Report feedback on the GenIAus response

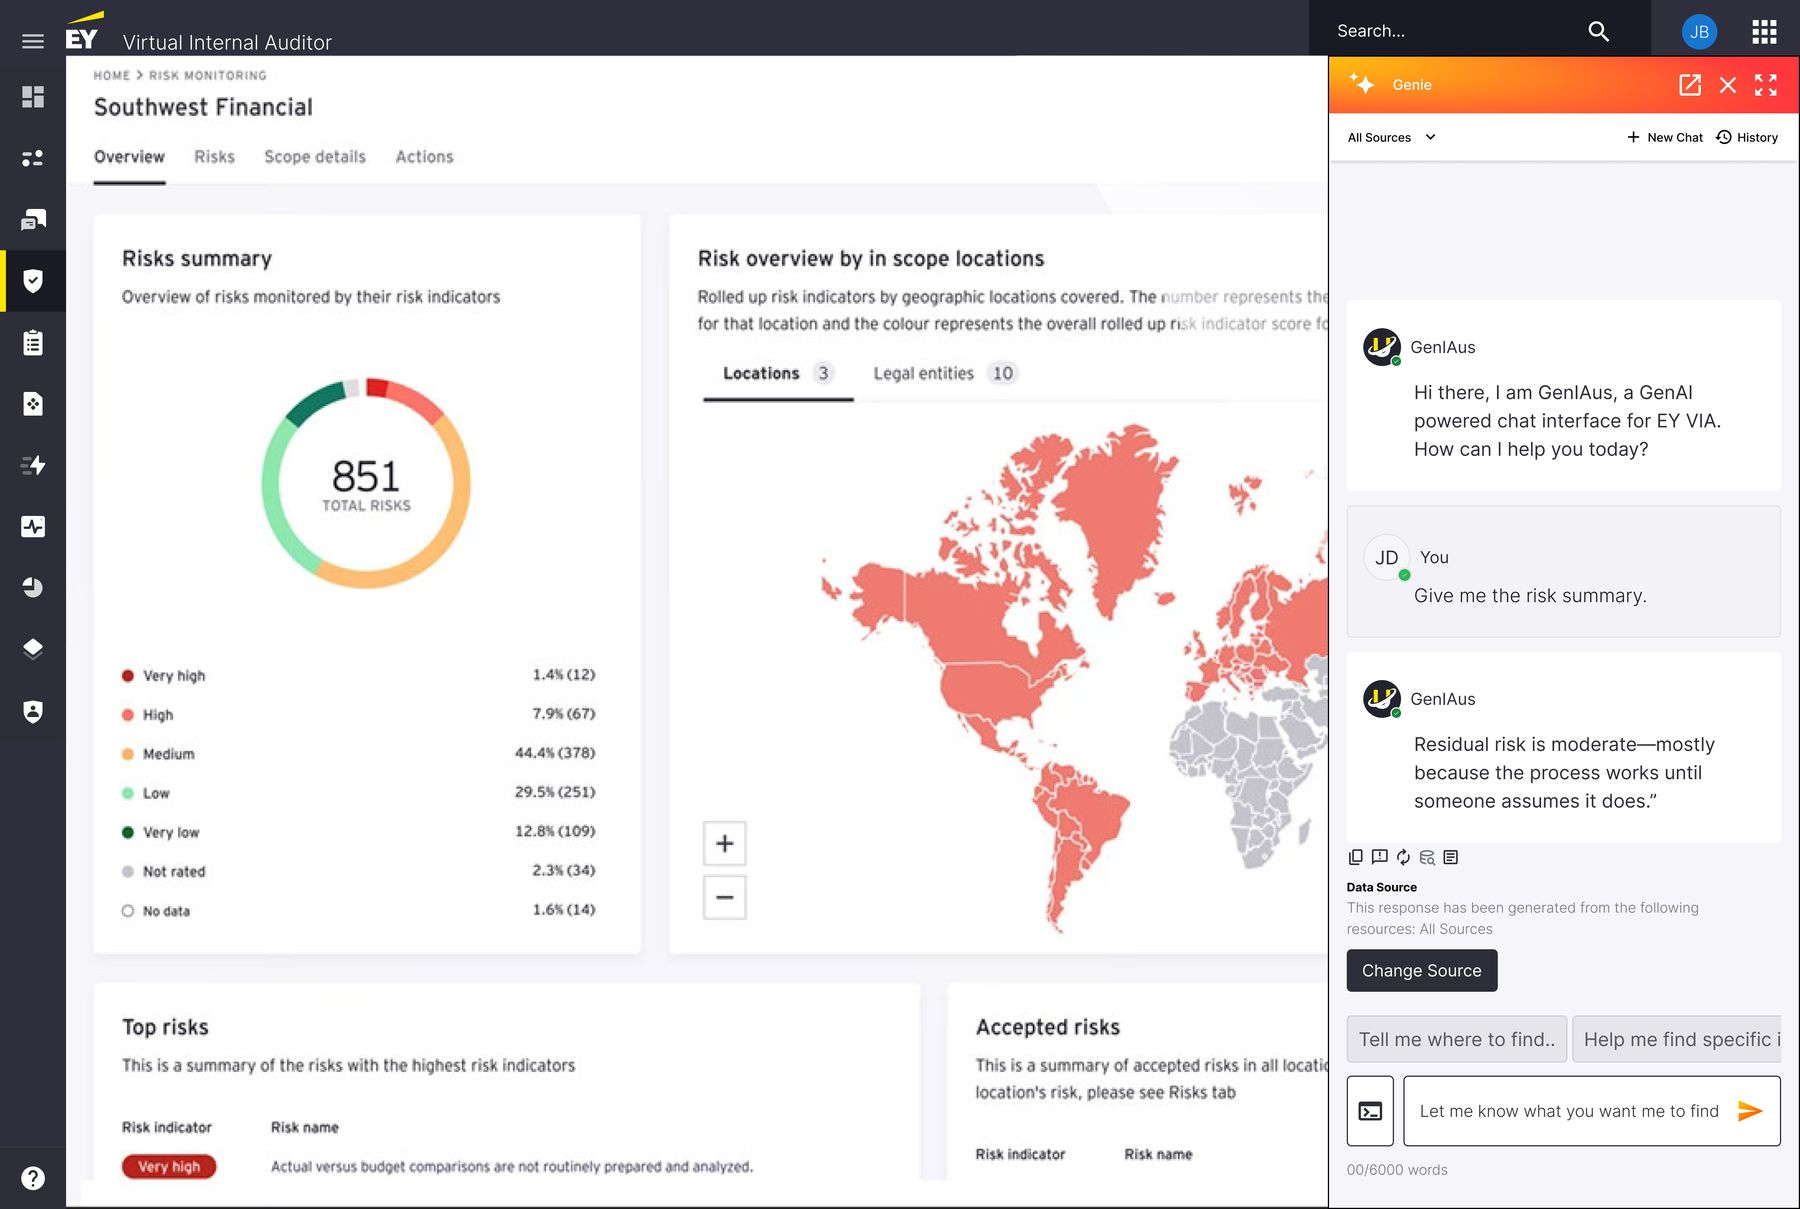coord(1380,857)
